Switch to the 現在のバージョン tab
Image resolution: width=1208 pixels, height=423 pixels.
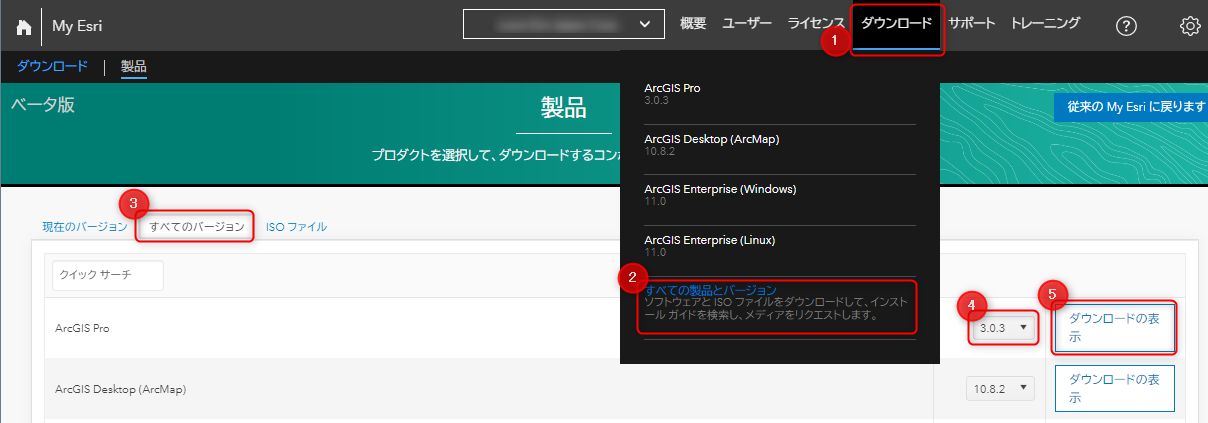(x=85, y=227)
